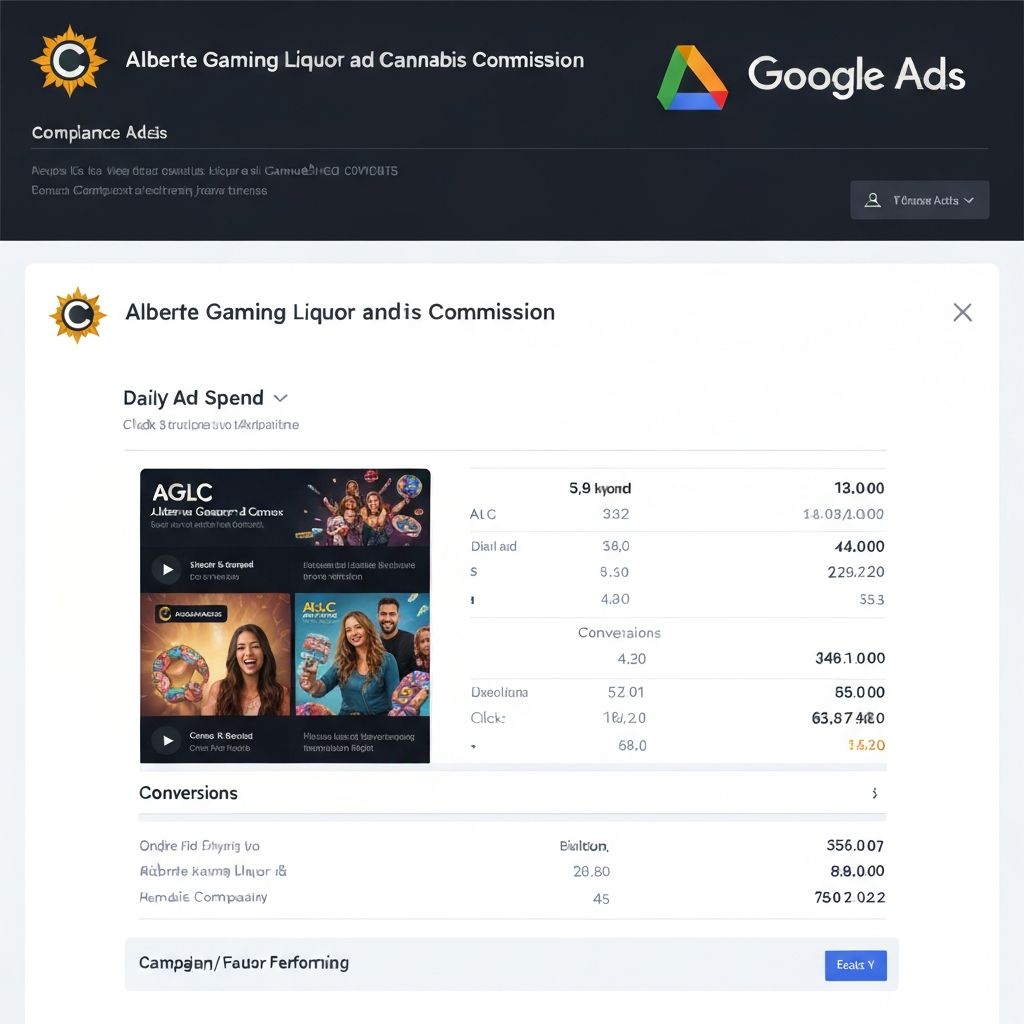Click the 'Diarl aid' row label
Viewport: 1024px width, 1024px height.
[x=494, y=547]
